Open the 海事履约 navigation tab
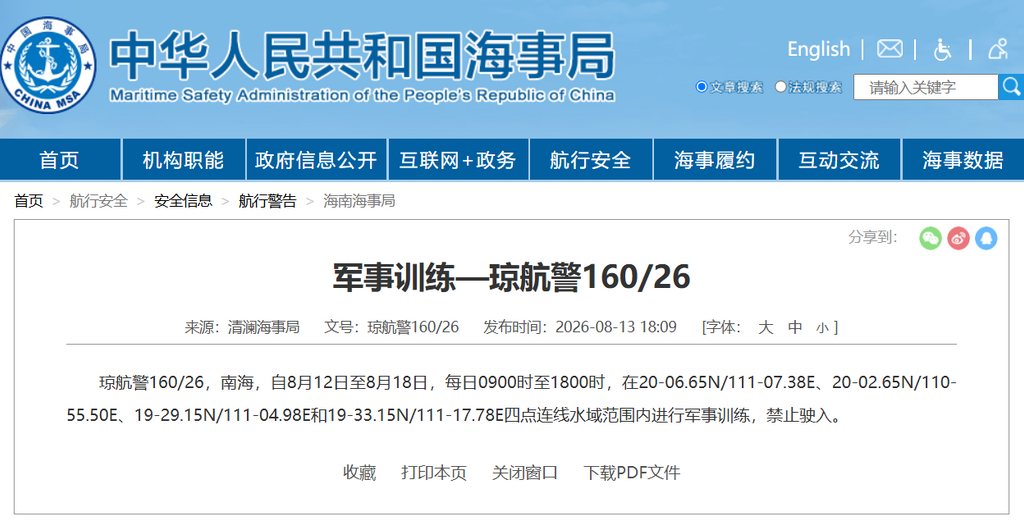 (714, 160)
